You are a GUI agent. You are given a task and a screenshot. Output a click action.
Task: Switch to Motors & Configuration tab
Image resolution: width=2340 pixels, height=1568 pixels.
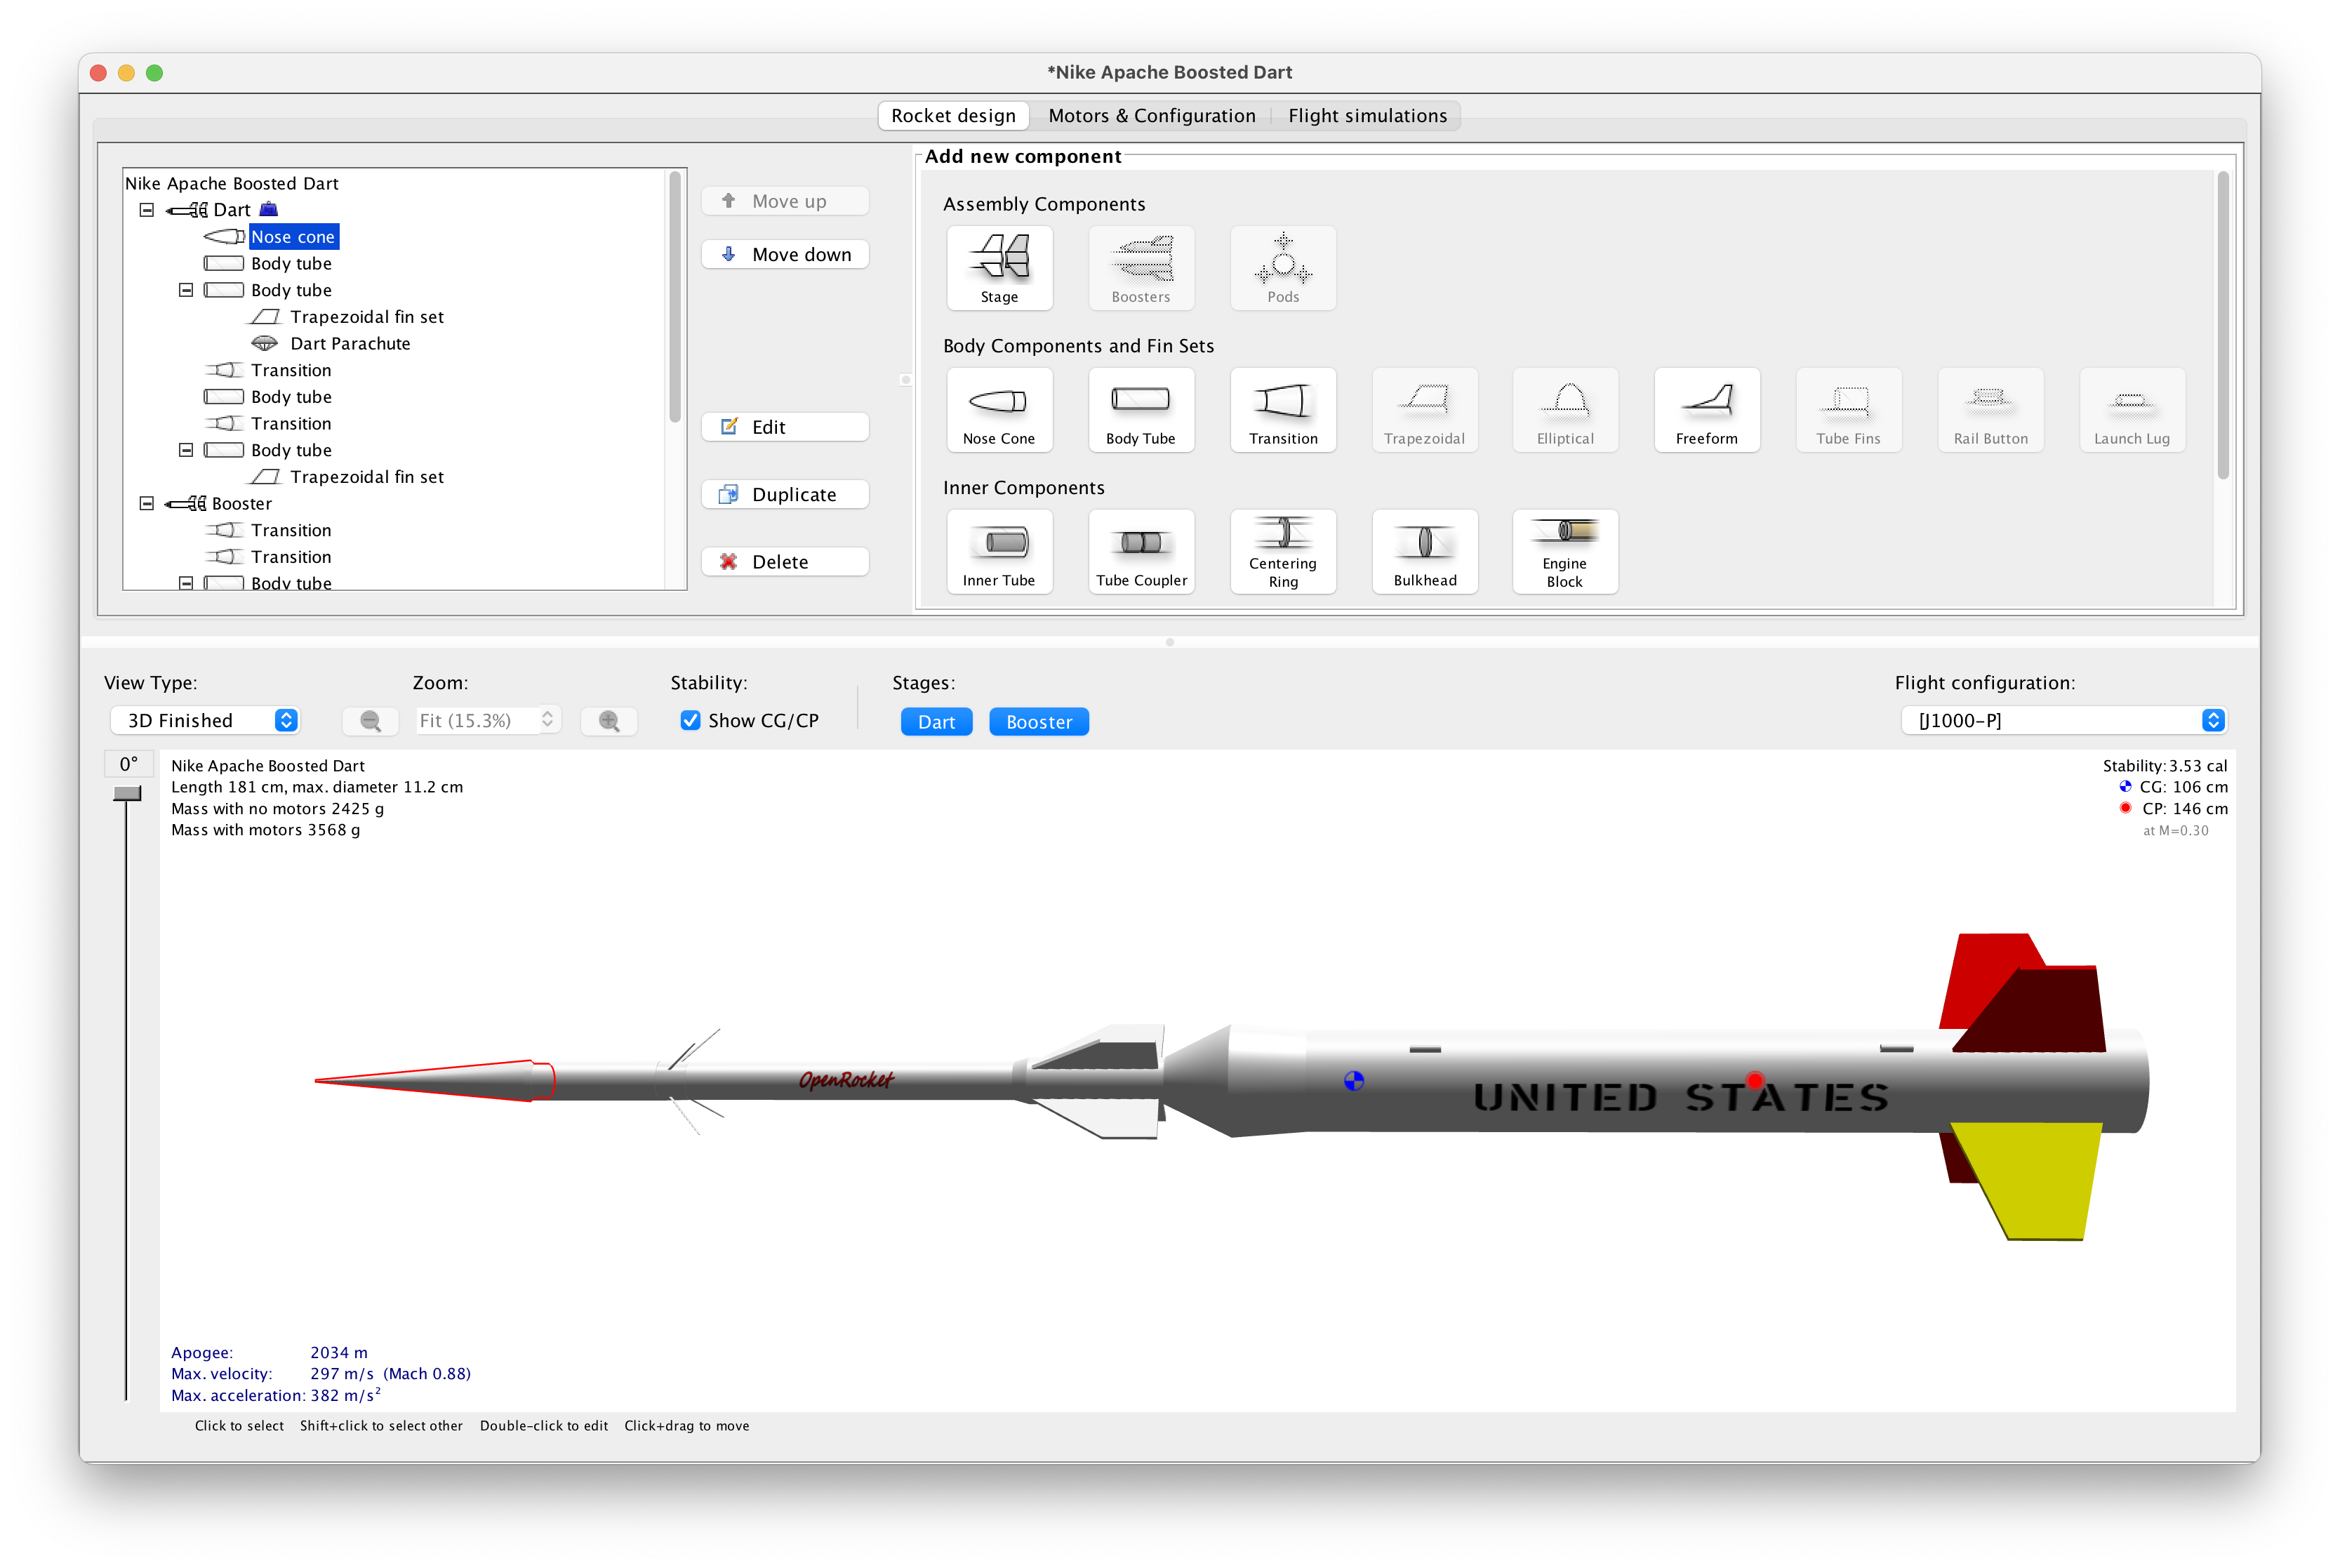click(1151, 116)
